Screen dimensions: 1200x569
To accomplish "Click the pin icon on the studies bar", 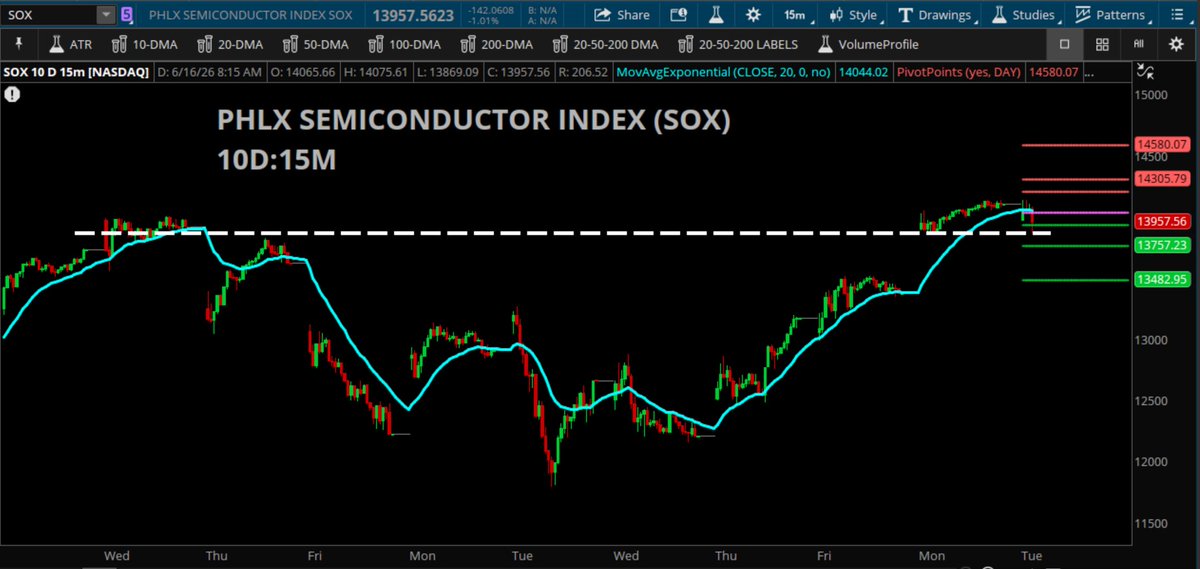I will (x=21, y=44).
